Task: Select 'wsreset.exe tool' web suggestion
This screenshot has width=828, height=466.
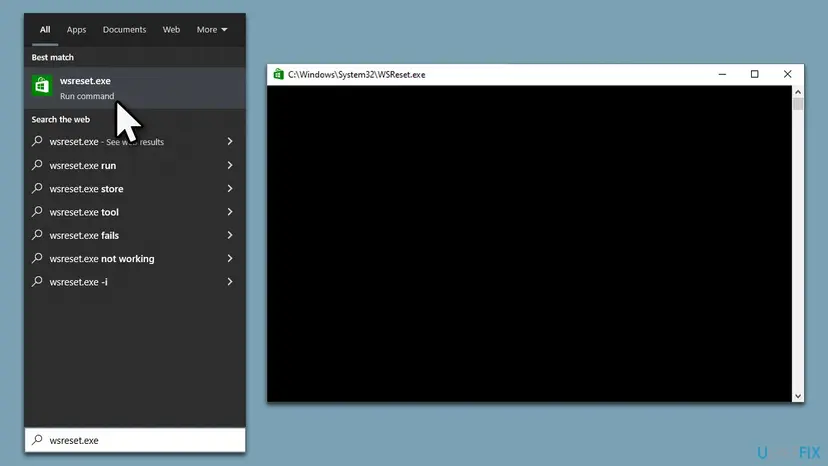Action: coord(135,211)
